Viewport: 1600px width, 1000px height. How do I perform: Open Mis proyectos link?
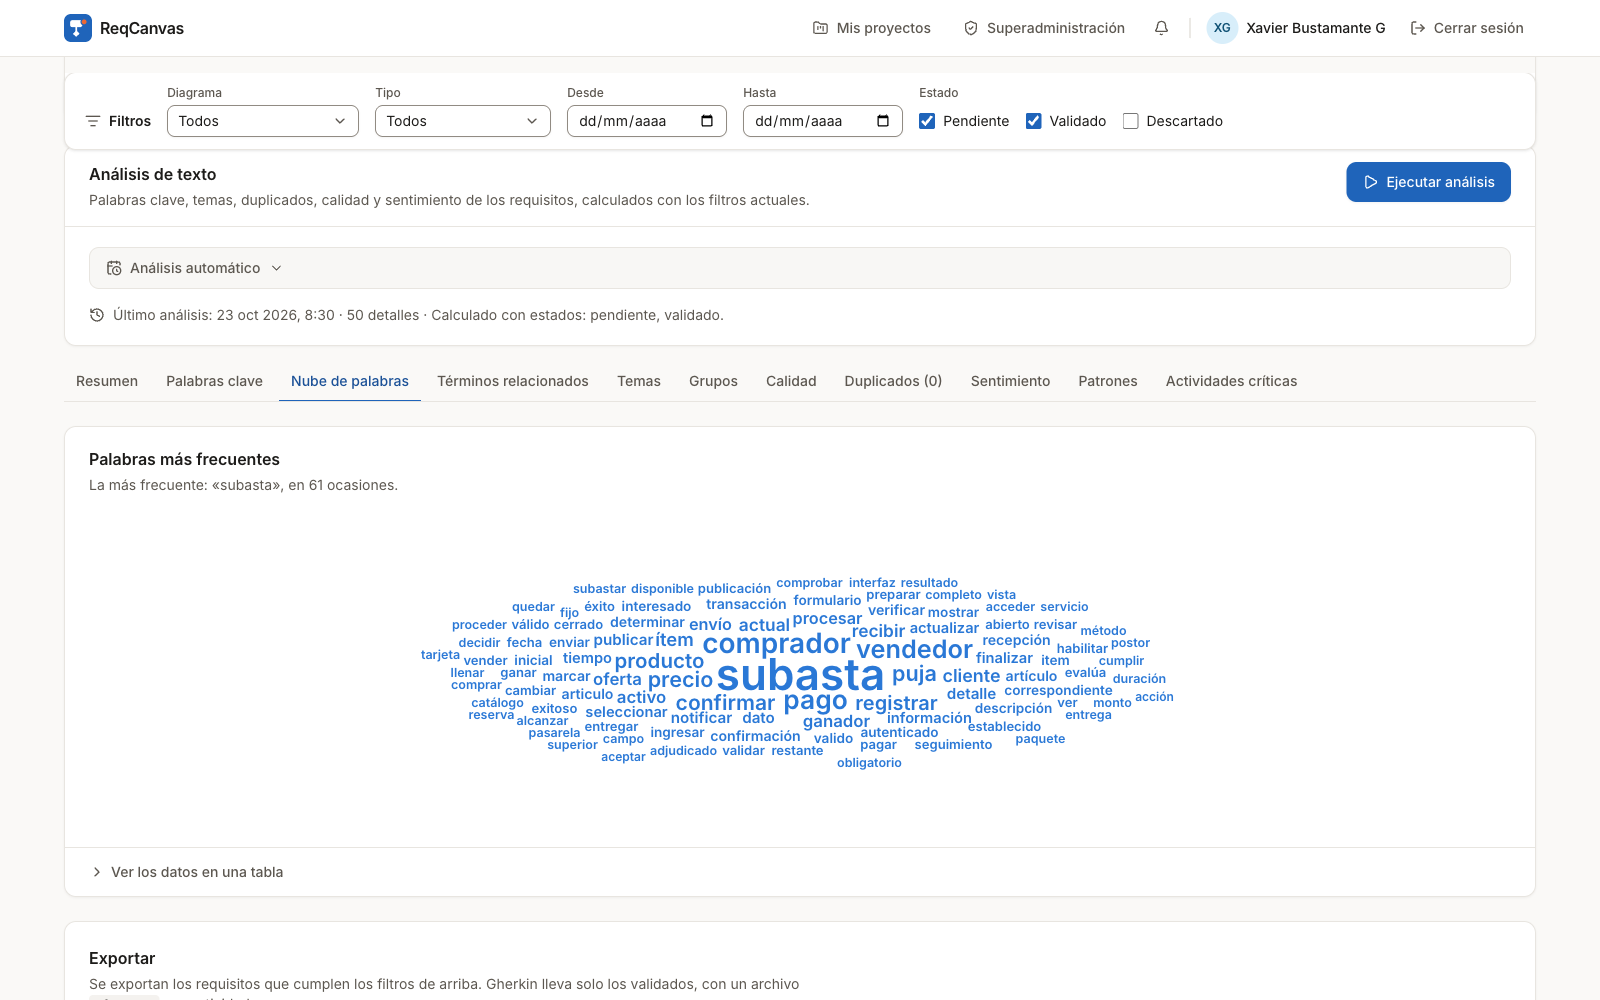(x=872, y=28)
